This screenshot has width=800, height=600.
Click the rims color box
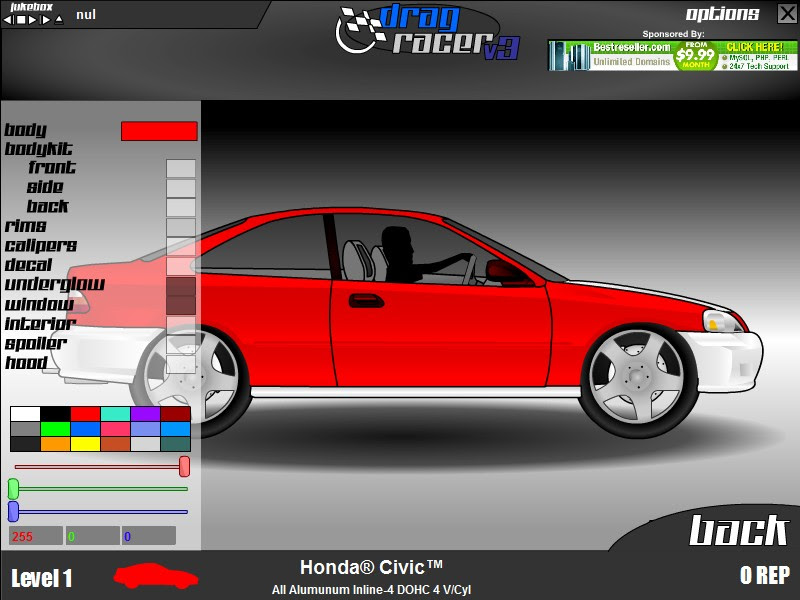point(181,227)
